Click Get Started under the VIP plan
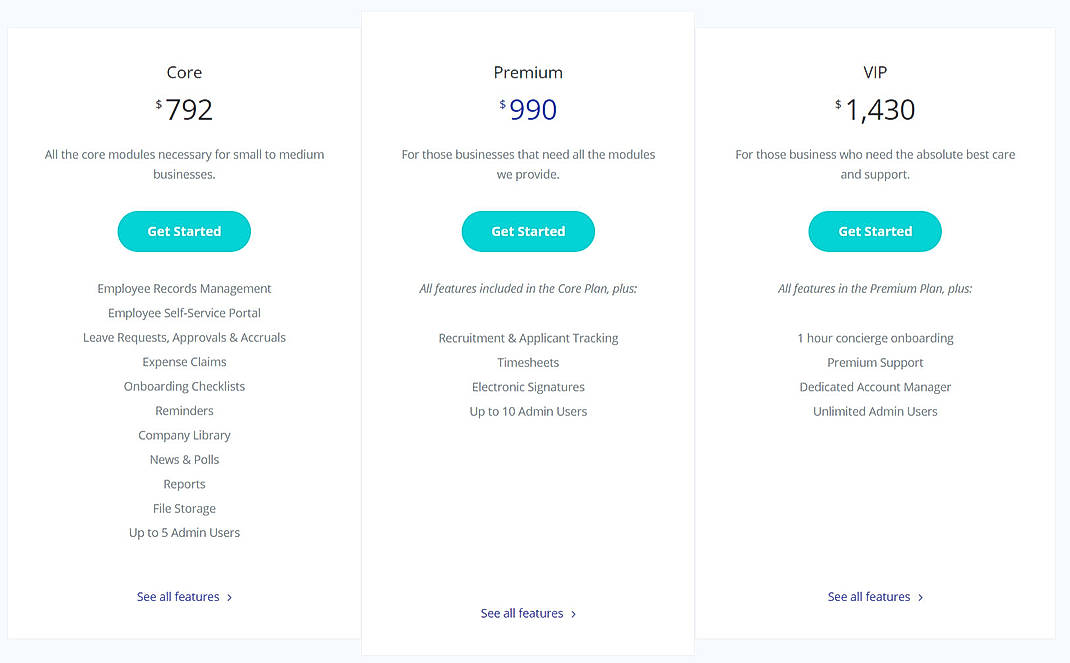This screenshot has width=1070, height=663. click(x=875, y=231)
